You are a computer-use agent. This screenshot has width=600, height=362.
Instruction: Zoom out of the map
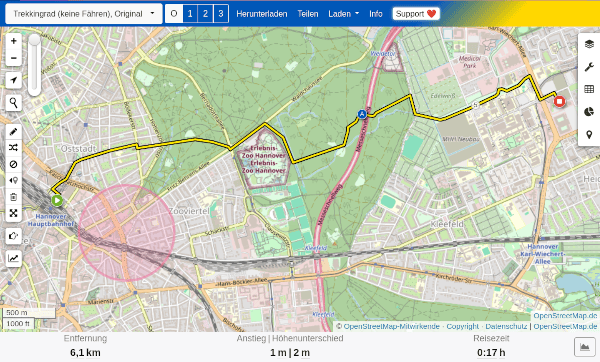tap(13, 58)
